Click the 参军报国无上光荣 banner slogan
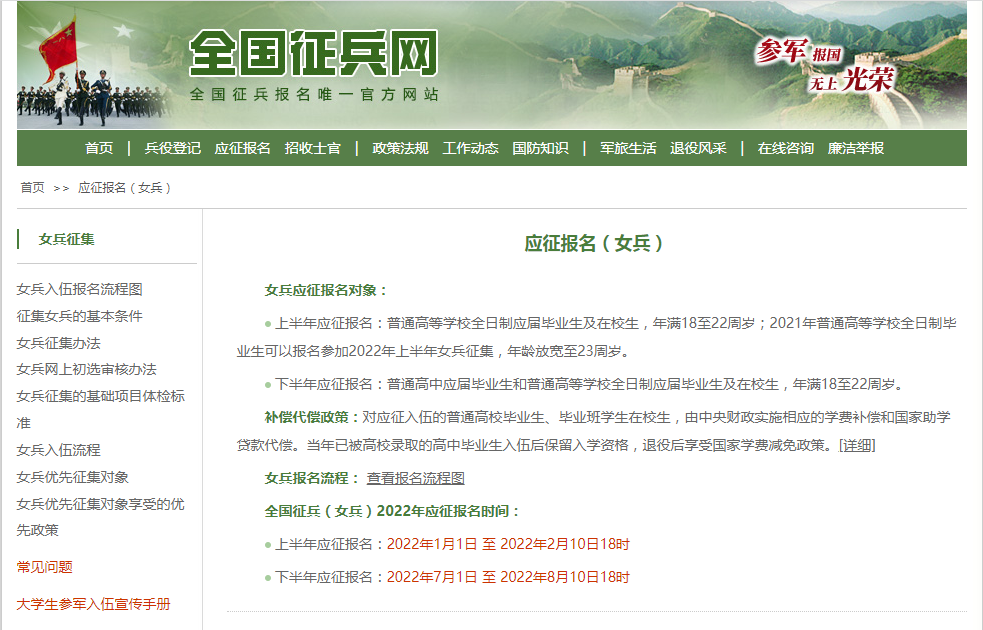 pyautogui.click(x=826, y=66)
